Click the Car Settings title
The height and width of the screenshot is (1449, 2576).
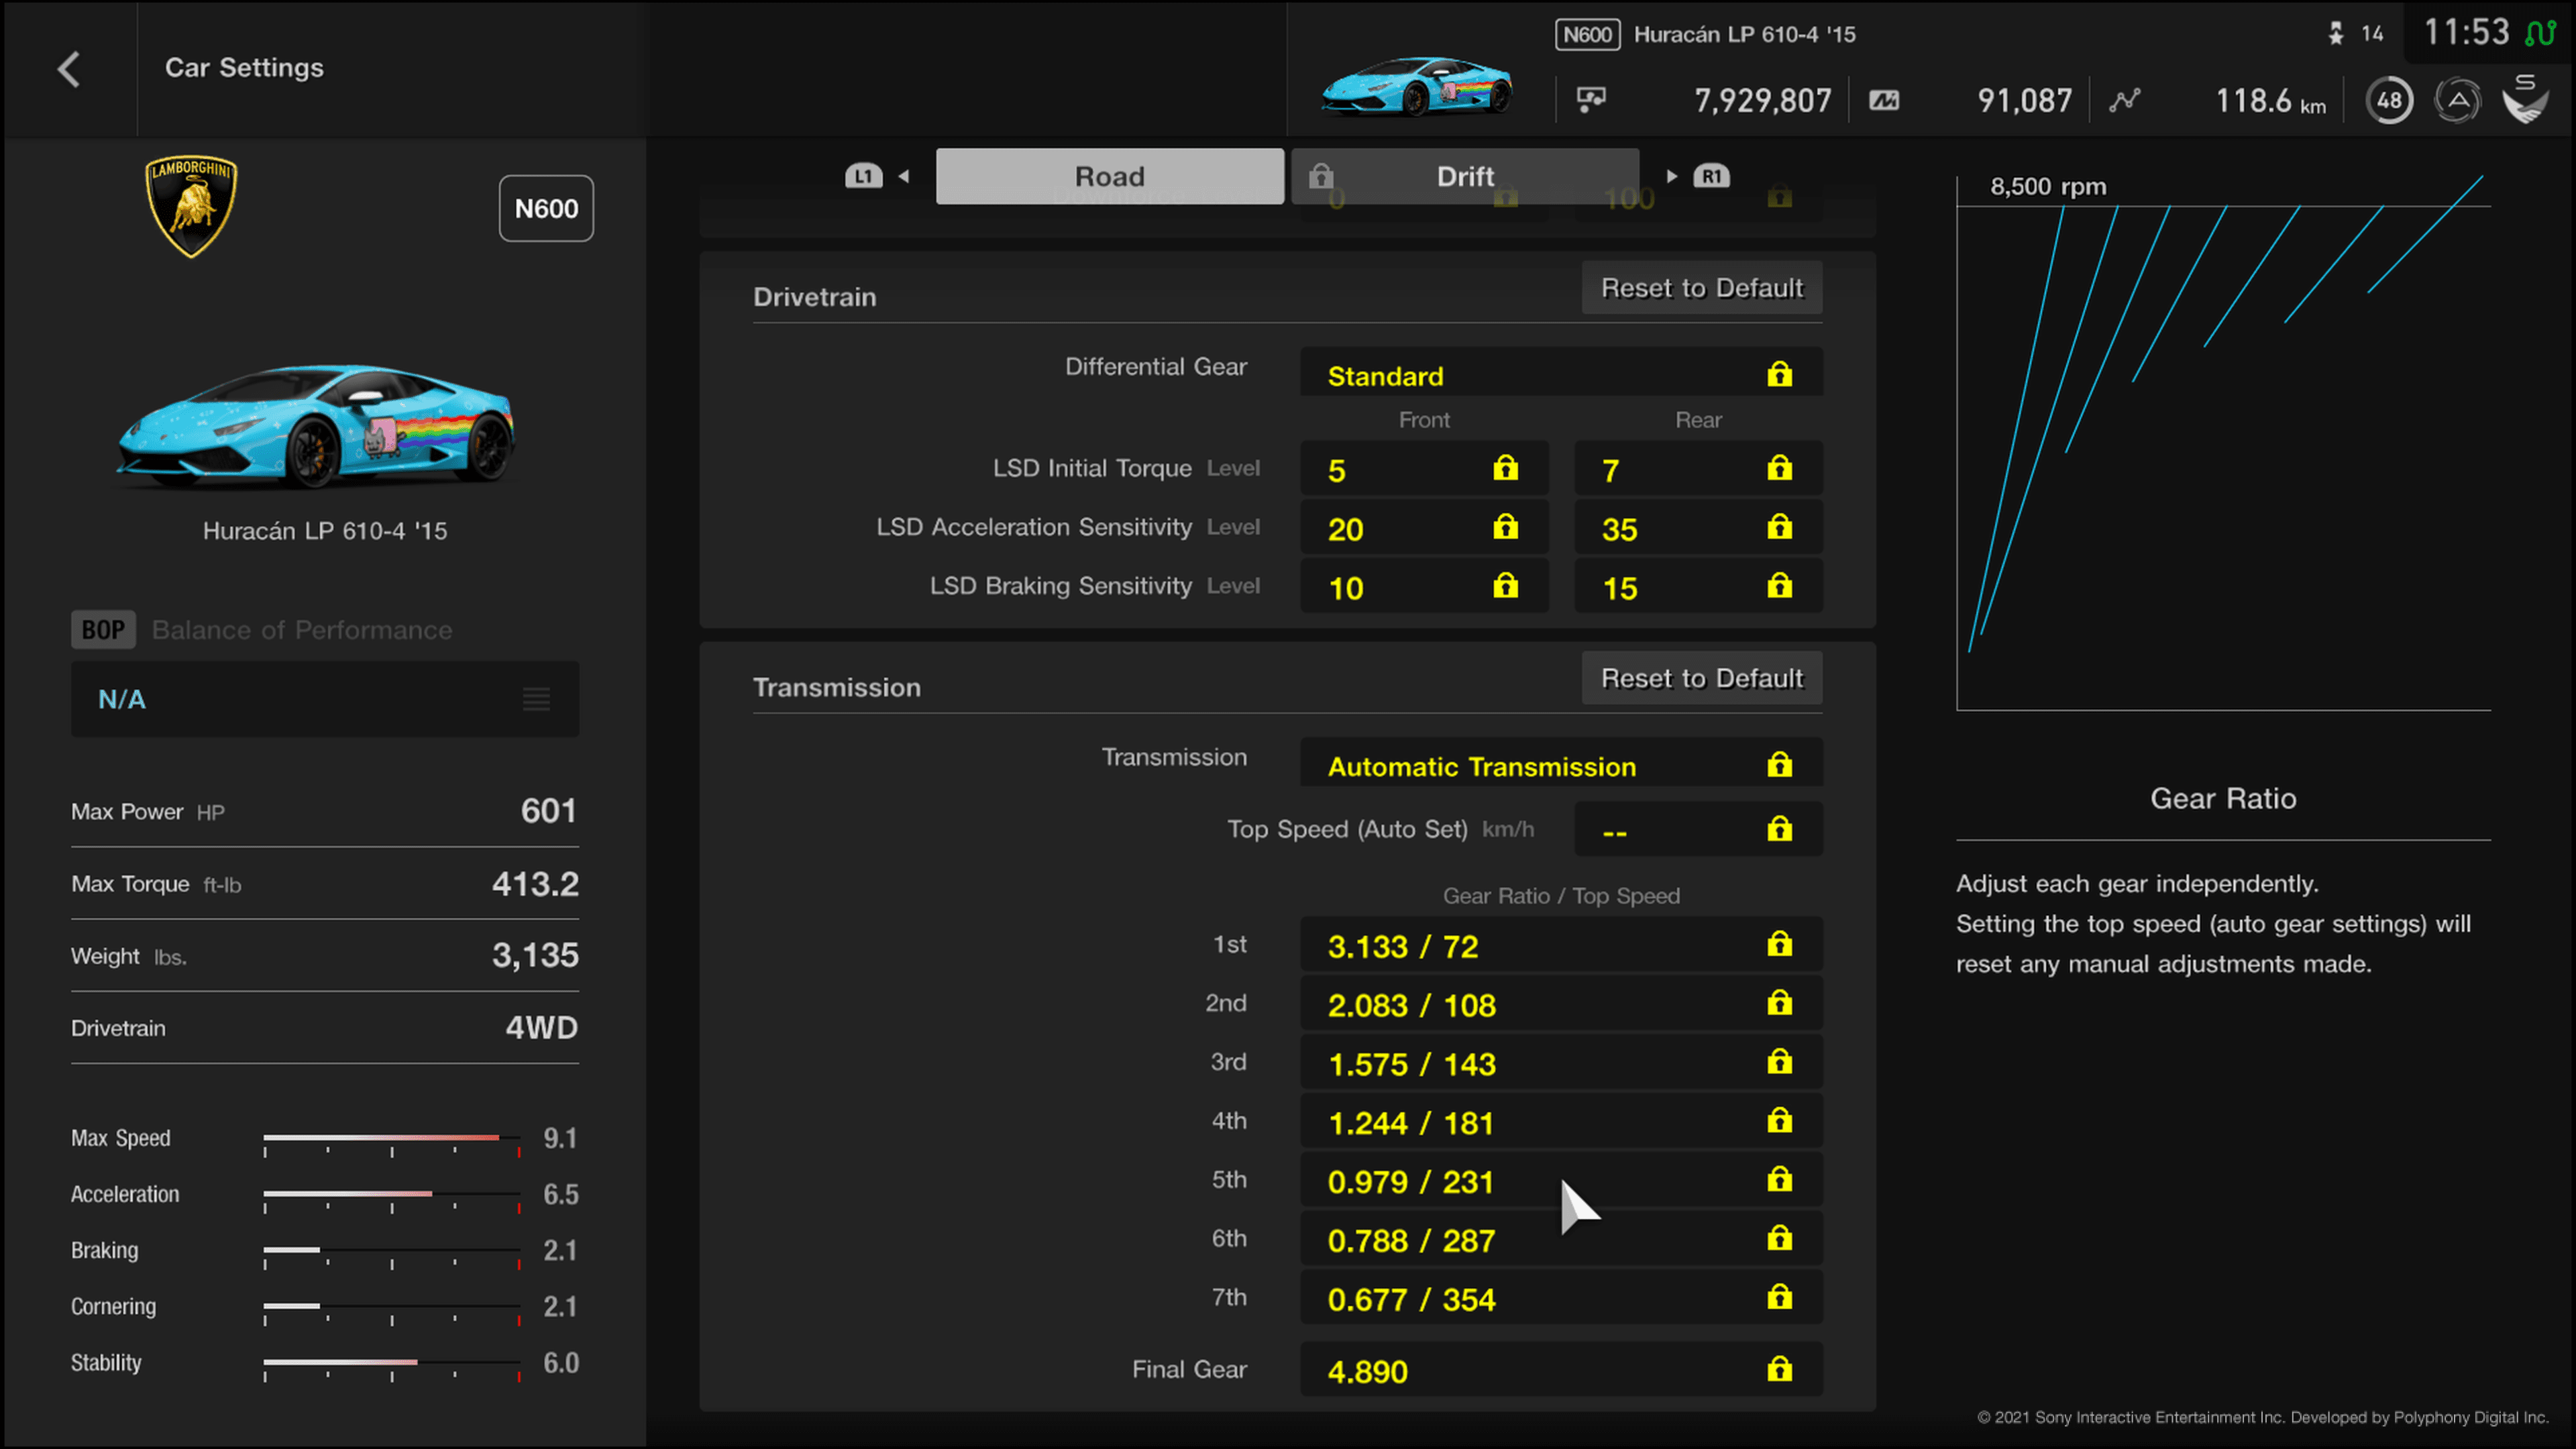pyautogui.click(x=244, y=68)
